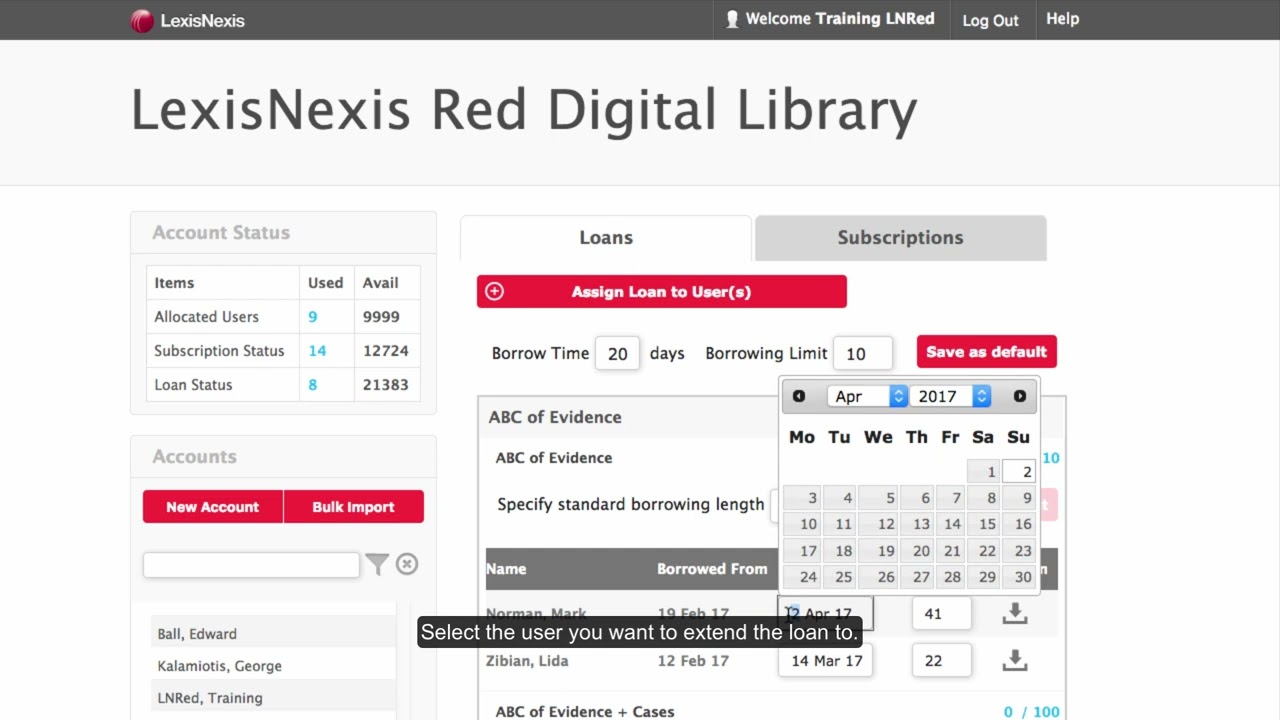Click the Save as default button

tap(986, 352)
